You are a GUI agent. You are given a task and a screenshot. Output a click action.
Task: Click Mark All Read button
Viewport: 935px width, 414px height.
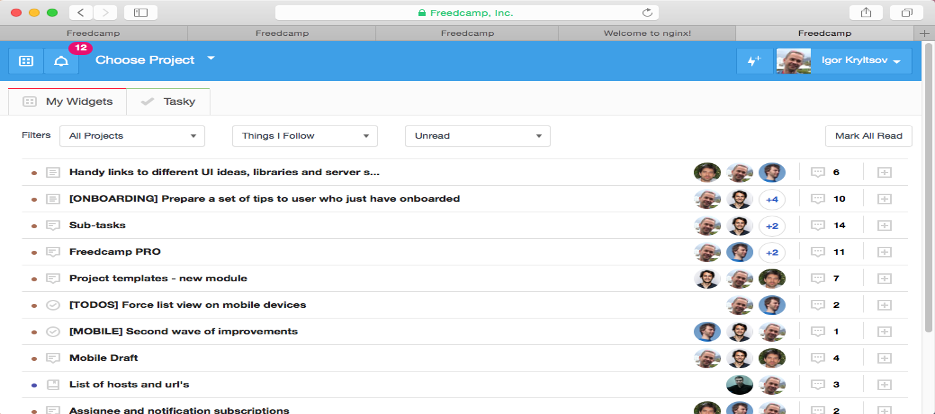coord(868,136)
